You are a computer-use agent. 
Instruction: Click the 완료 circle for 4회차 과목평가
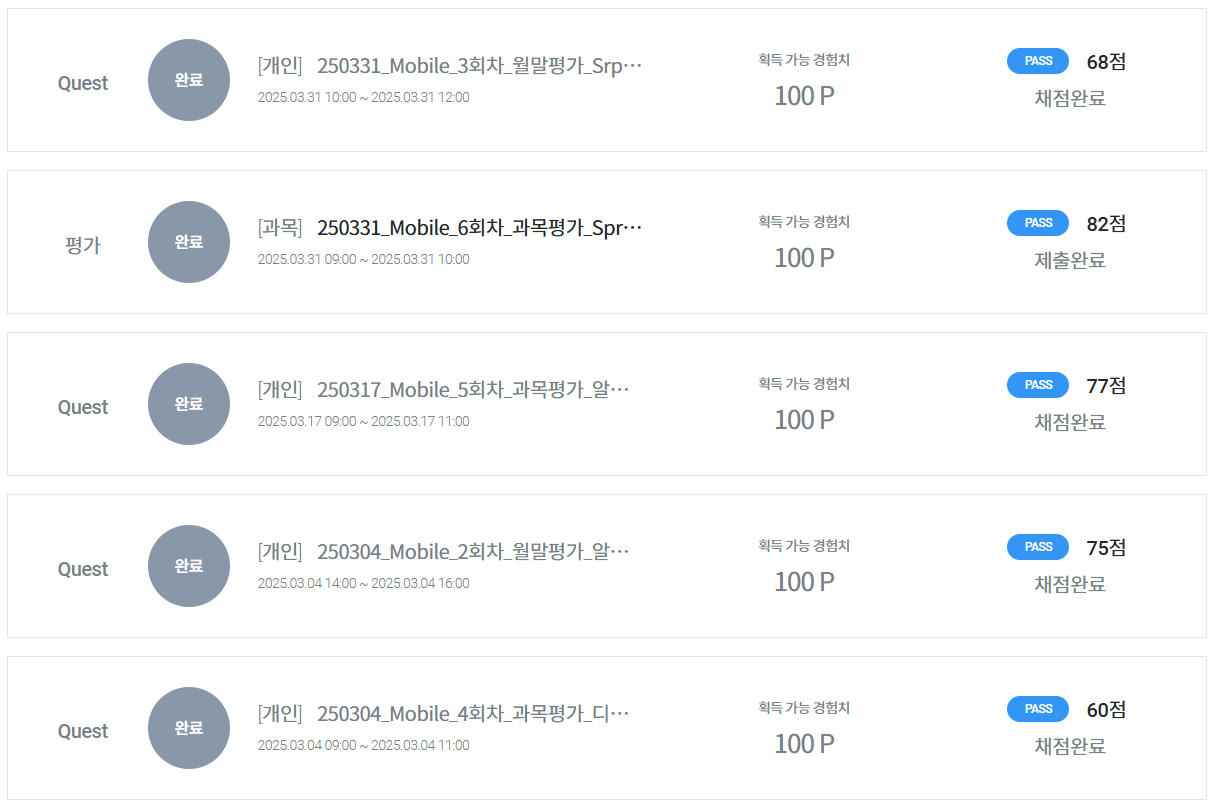pyautogui.click(x=189, y=728)
